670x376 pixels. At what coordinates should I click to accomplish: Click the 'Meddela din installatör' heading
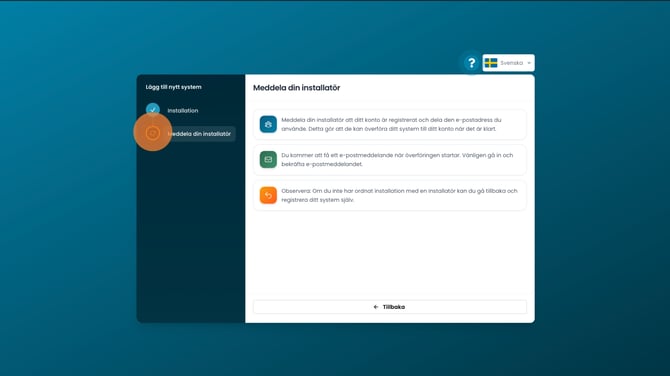click(297, 88)
